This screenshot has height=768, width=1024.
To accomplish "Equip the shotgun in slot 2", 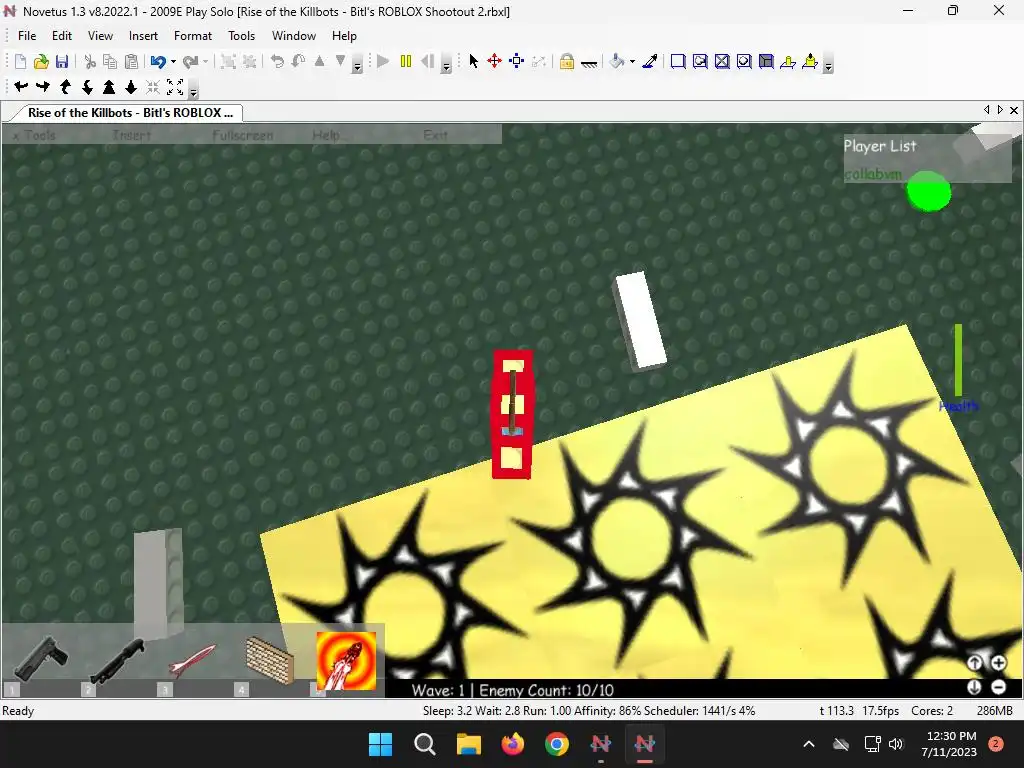I will [116, 660].
